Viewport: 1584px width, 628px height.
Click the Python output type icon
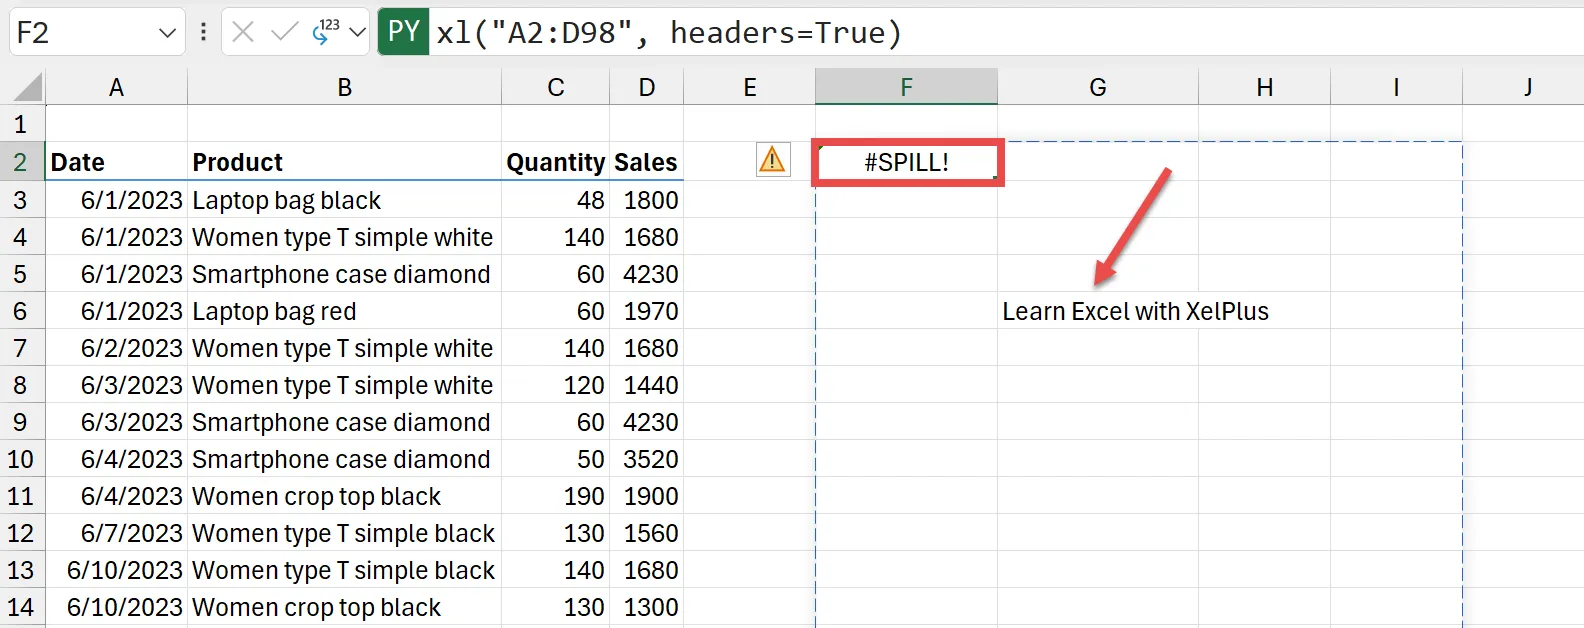325,32
